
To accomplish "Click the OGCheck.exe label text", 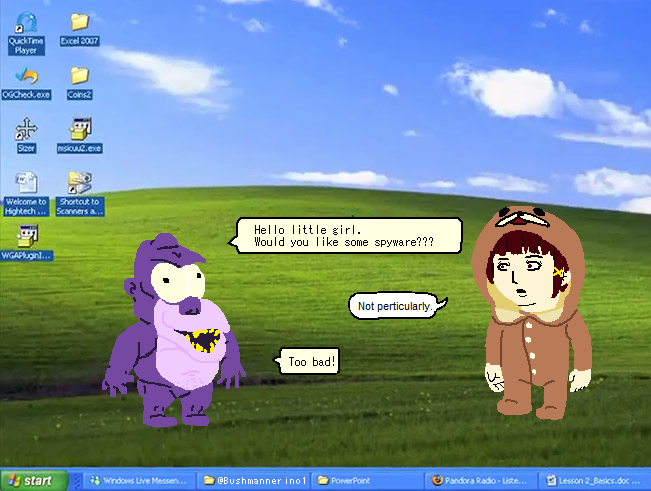I will click(26, 95).
